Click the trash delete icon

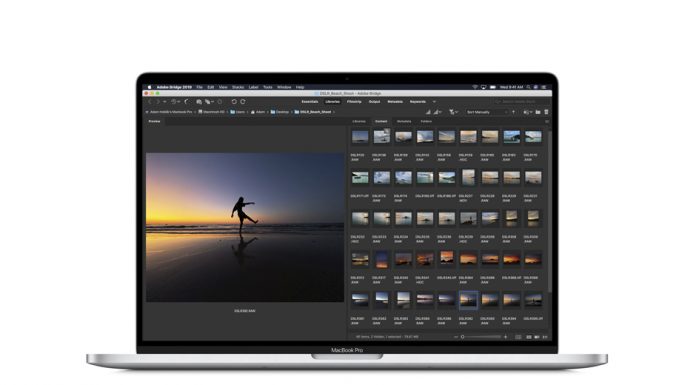[546, 112]
